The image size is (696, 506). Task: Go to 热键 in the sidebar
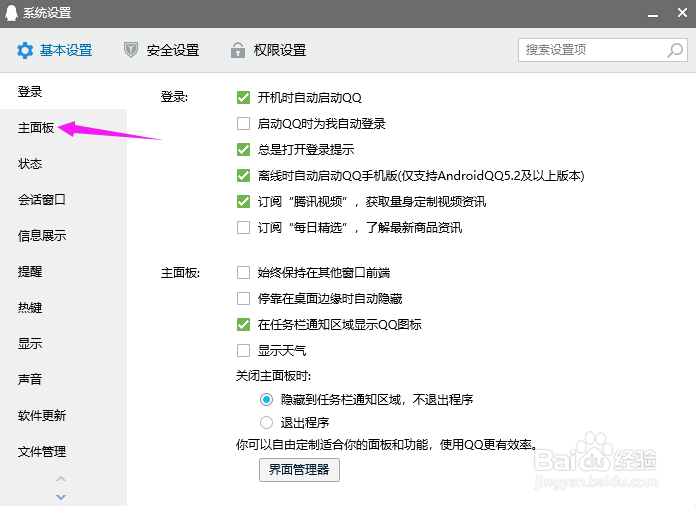(x=63, y=308)
